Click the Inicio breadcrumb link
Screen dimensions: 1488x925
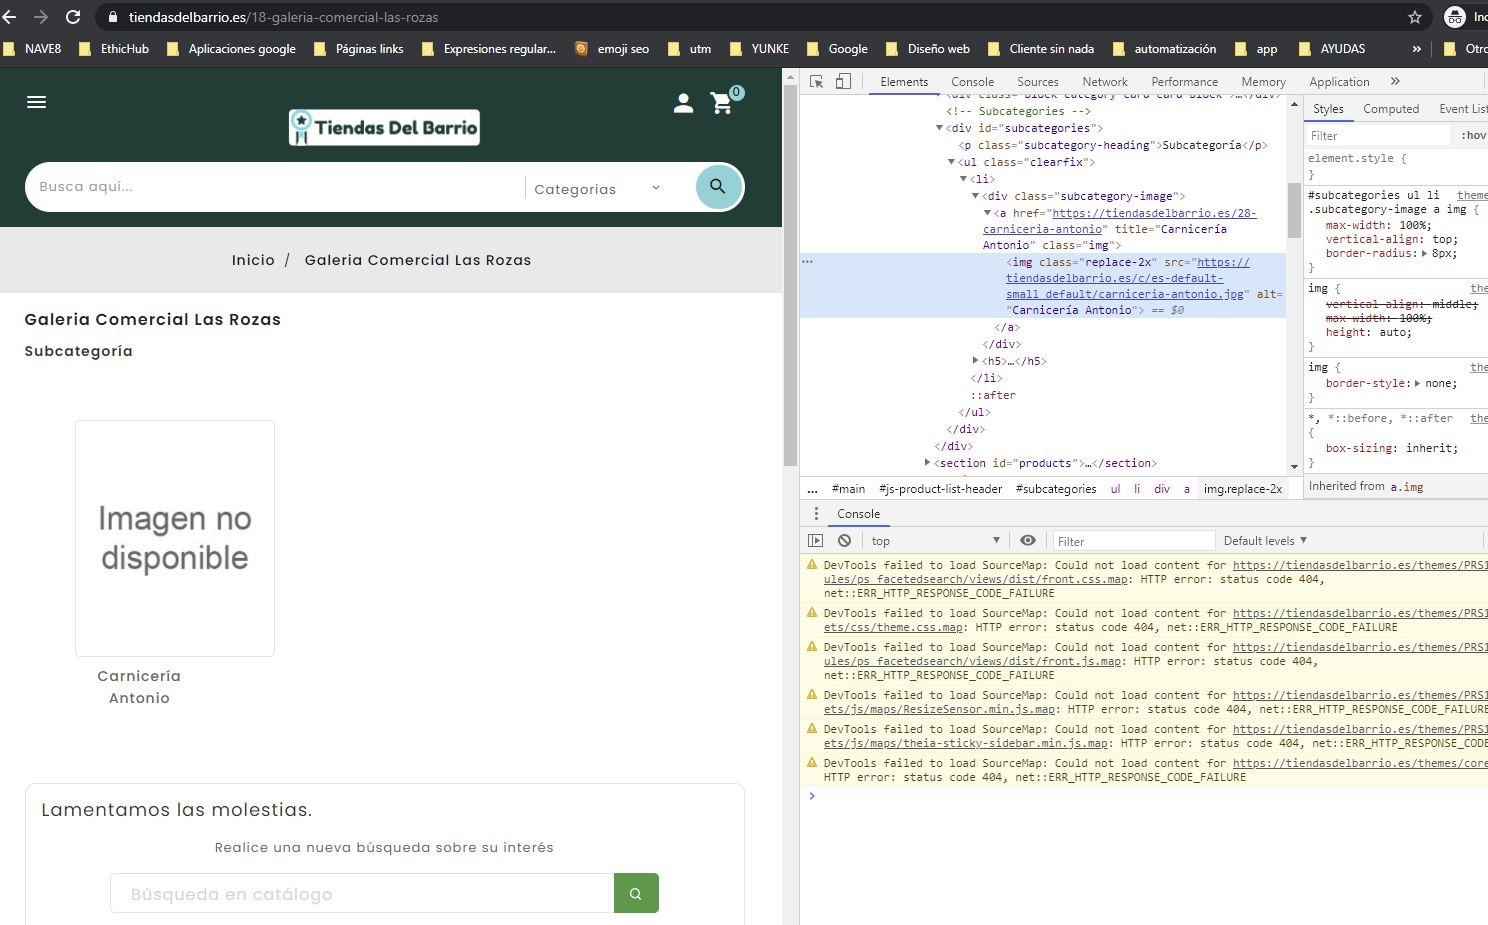(x=253, y=260)
